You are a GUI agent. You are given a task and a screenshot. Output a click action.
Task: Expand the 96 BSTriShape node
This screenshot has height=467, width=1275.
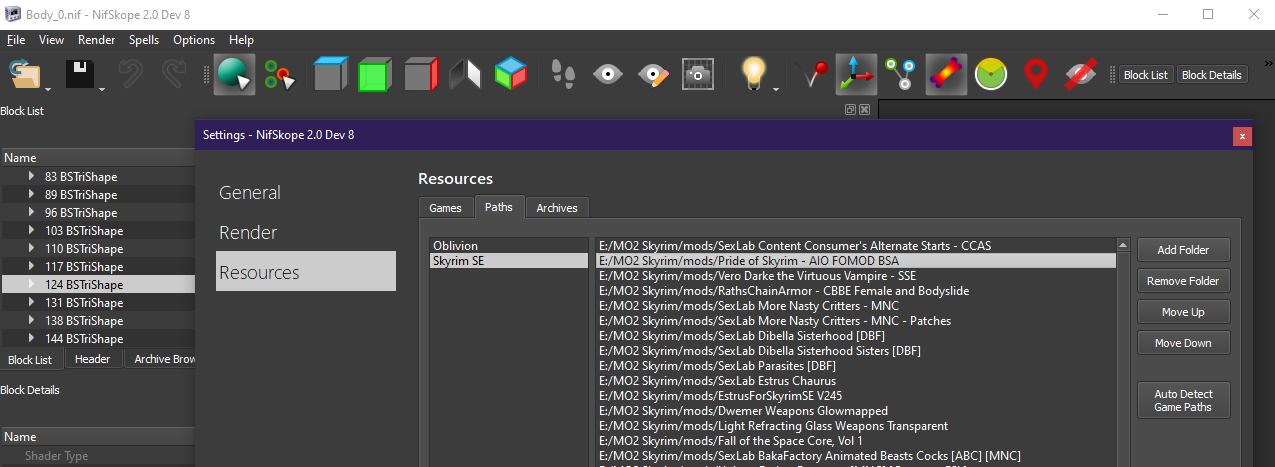[x=31, y=212]
